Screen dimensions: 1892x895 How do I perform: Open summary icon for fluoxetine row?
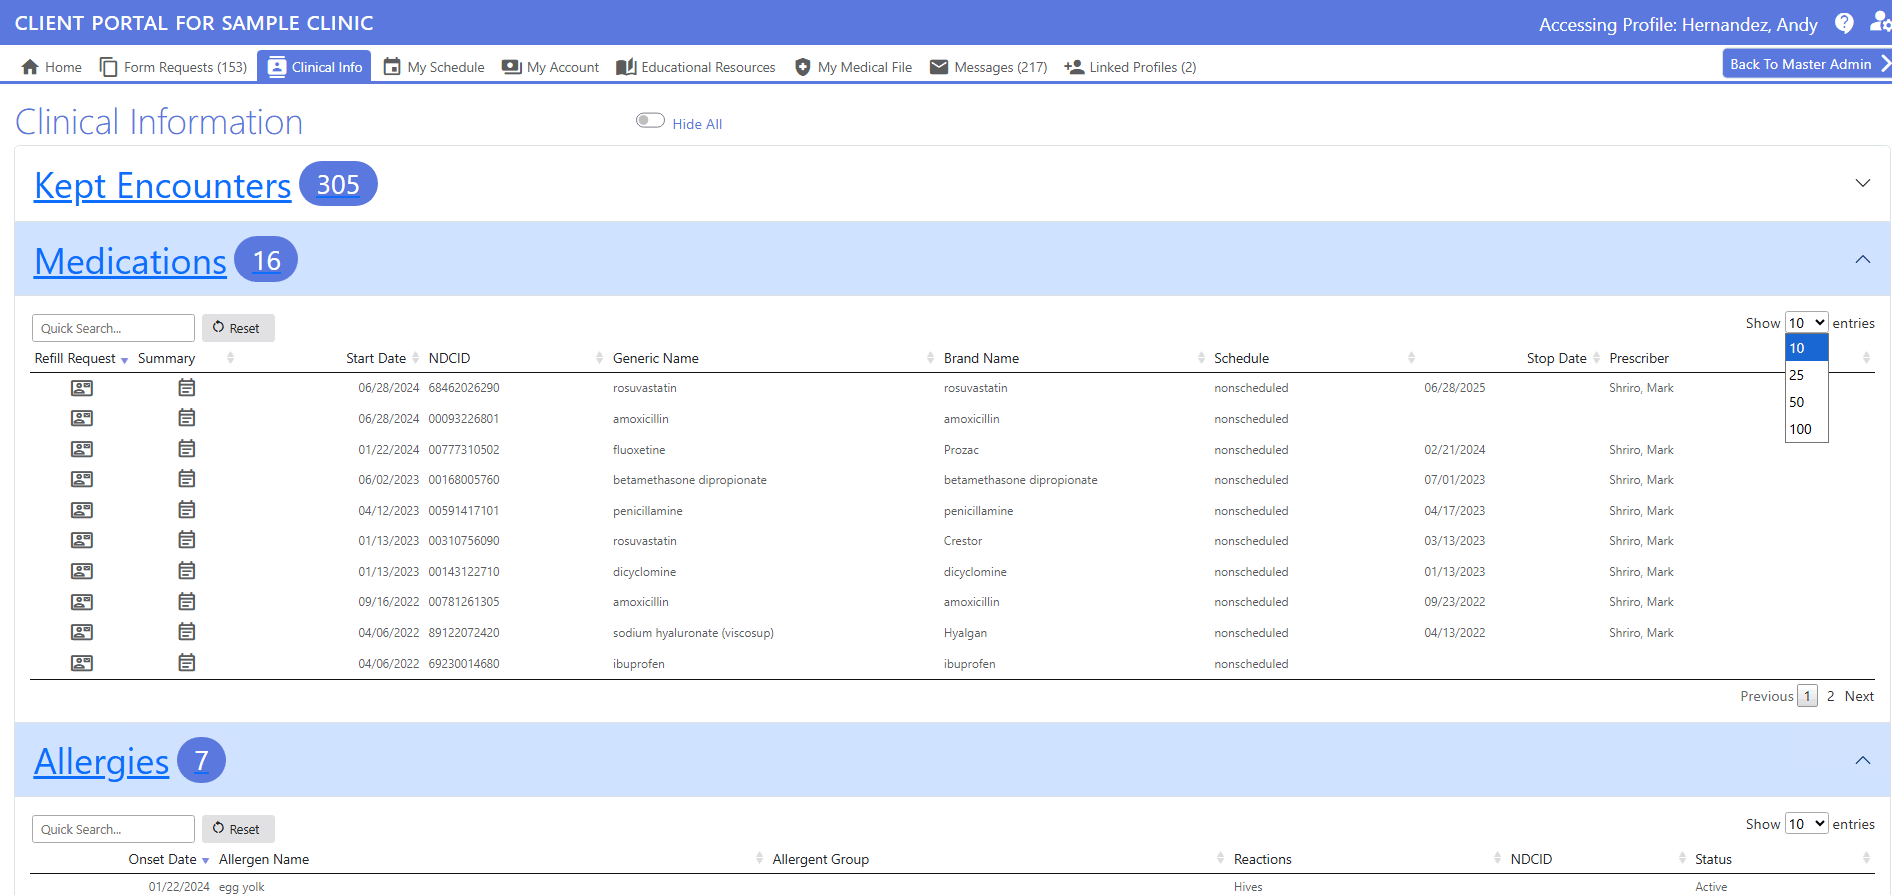pos(187,448)
